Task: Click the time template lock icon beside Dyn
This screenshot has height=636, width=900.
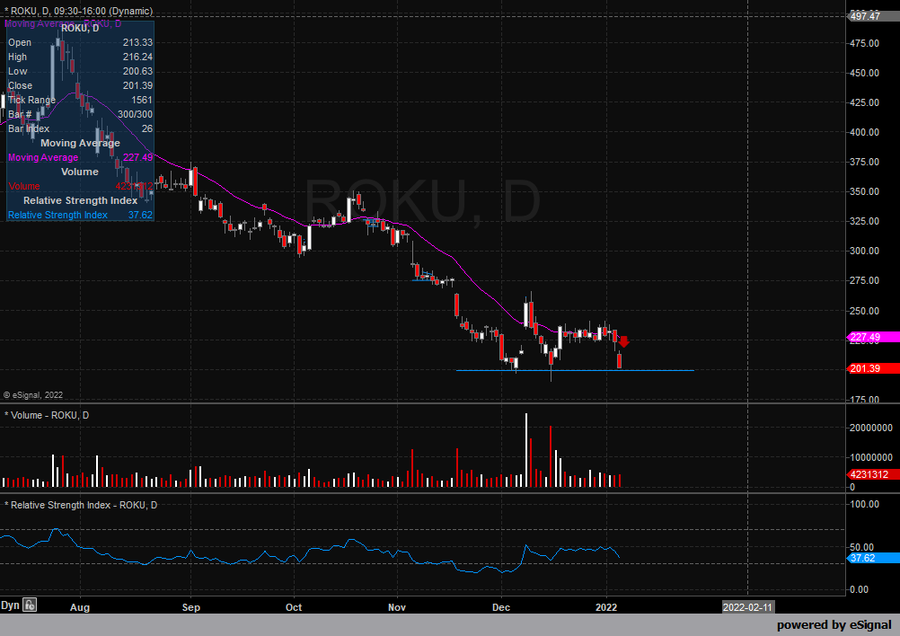Action: point(30,605)
